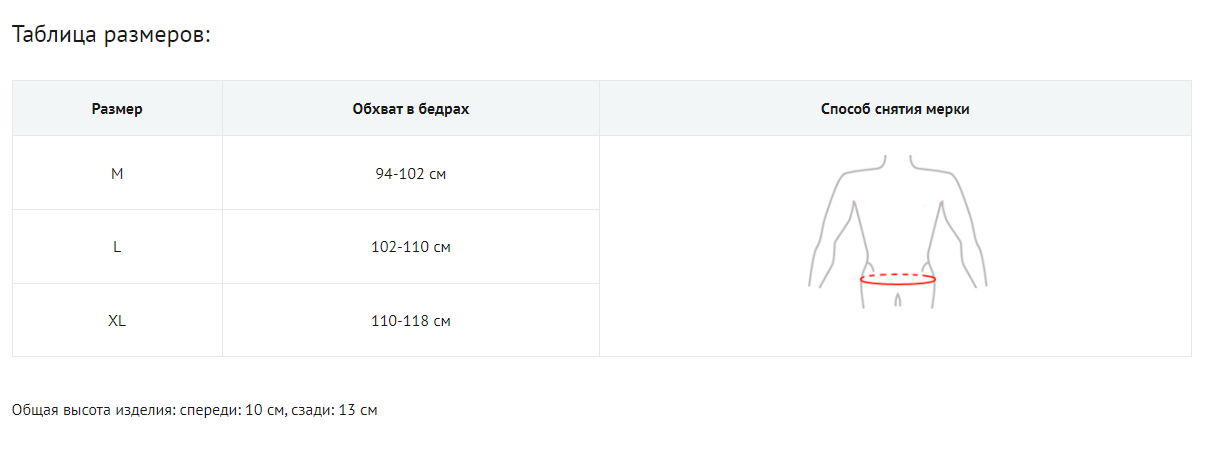
Task: Click the 'Способ снятия мерки' header
Action: pyautogui.click(x=895, y=109)
